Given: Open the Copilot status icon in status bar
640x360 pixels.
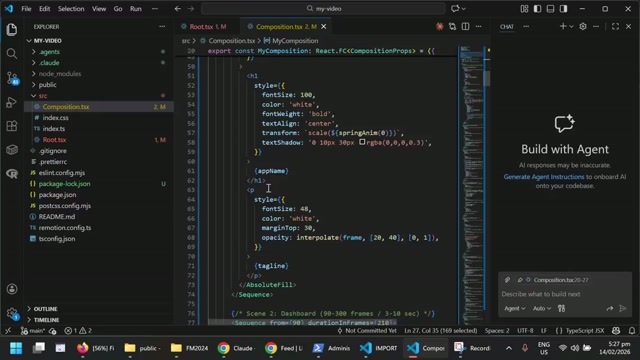Looking at the screenshot, I should (616, 331).
